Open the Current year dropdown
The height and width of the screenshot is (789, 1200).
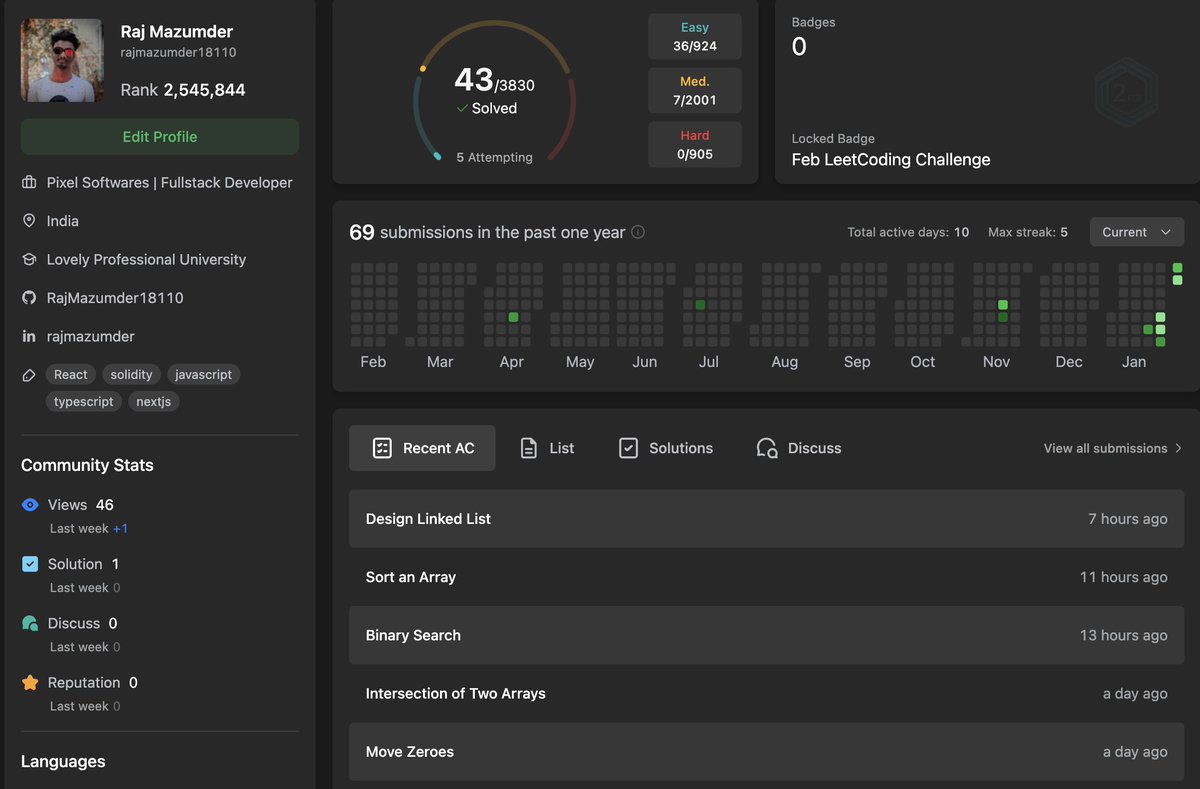click(1137, 232)
